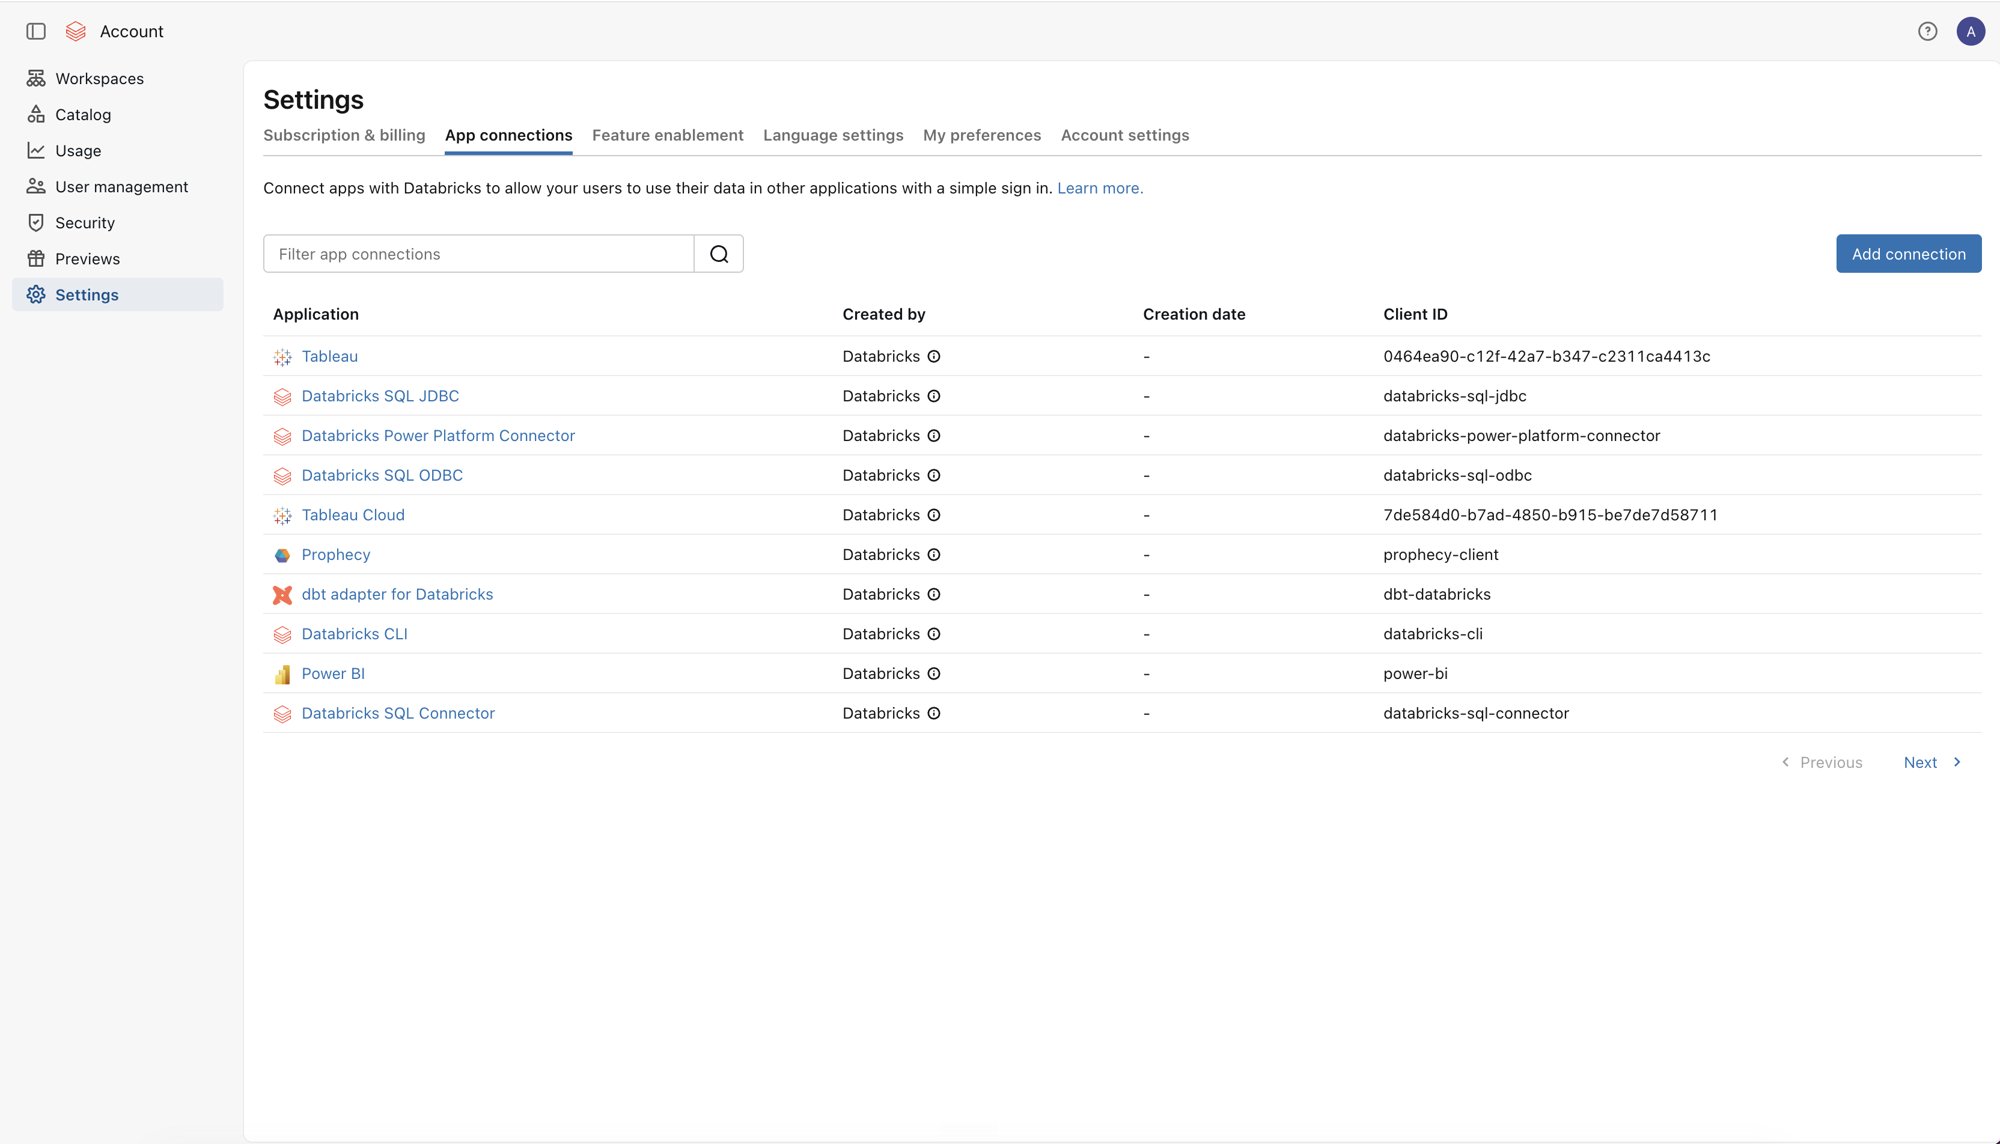2000x1144 pixels.
Task: Toggle the sidebar collapse icon
Action: click(x=36, y=31)
